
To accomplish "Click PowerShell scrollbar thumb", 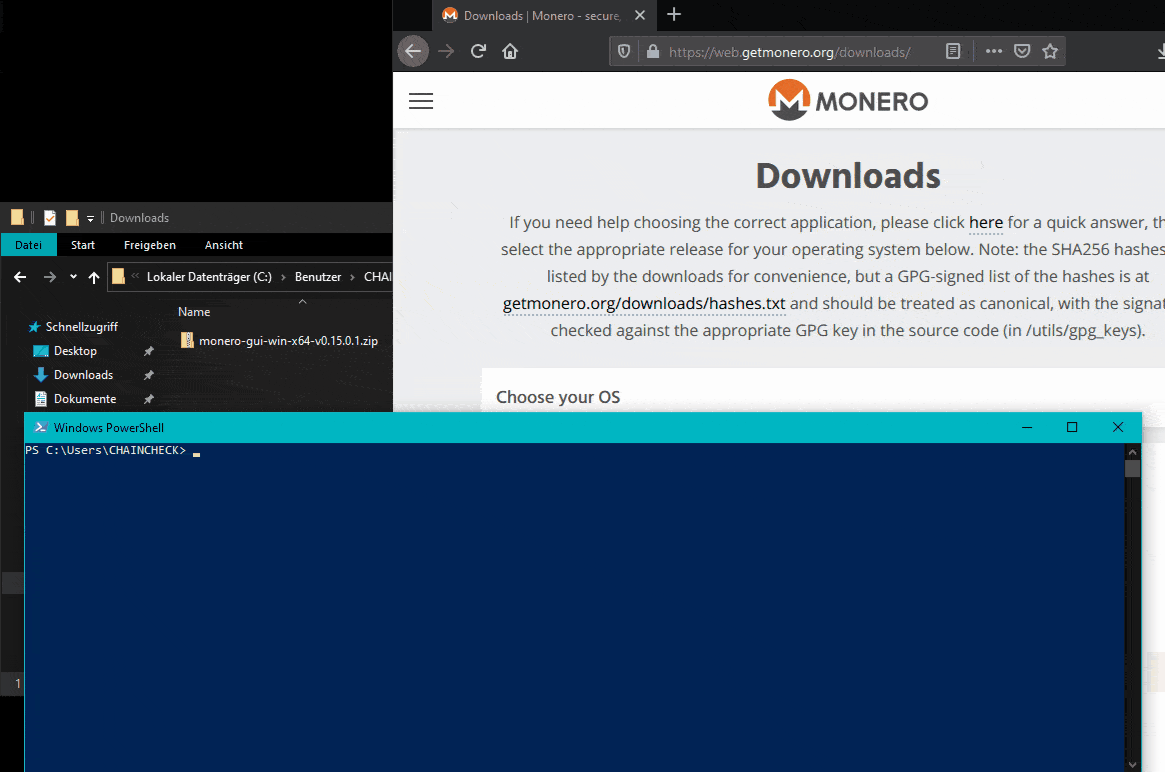I will [x=1132, y=468].
